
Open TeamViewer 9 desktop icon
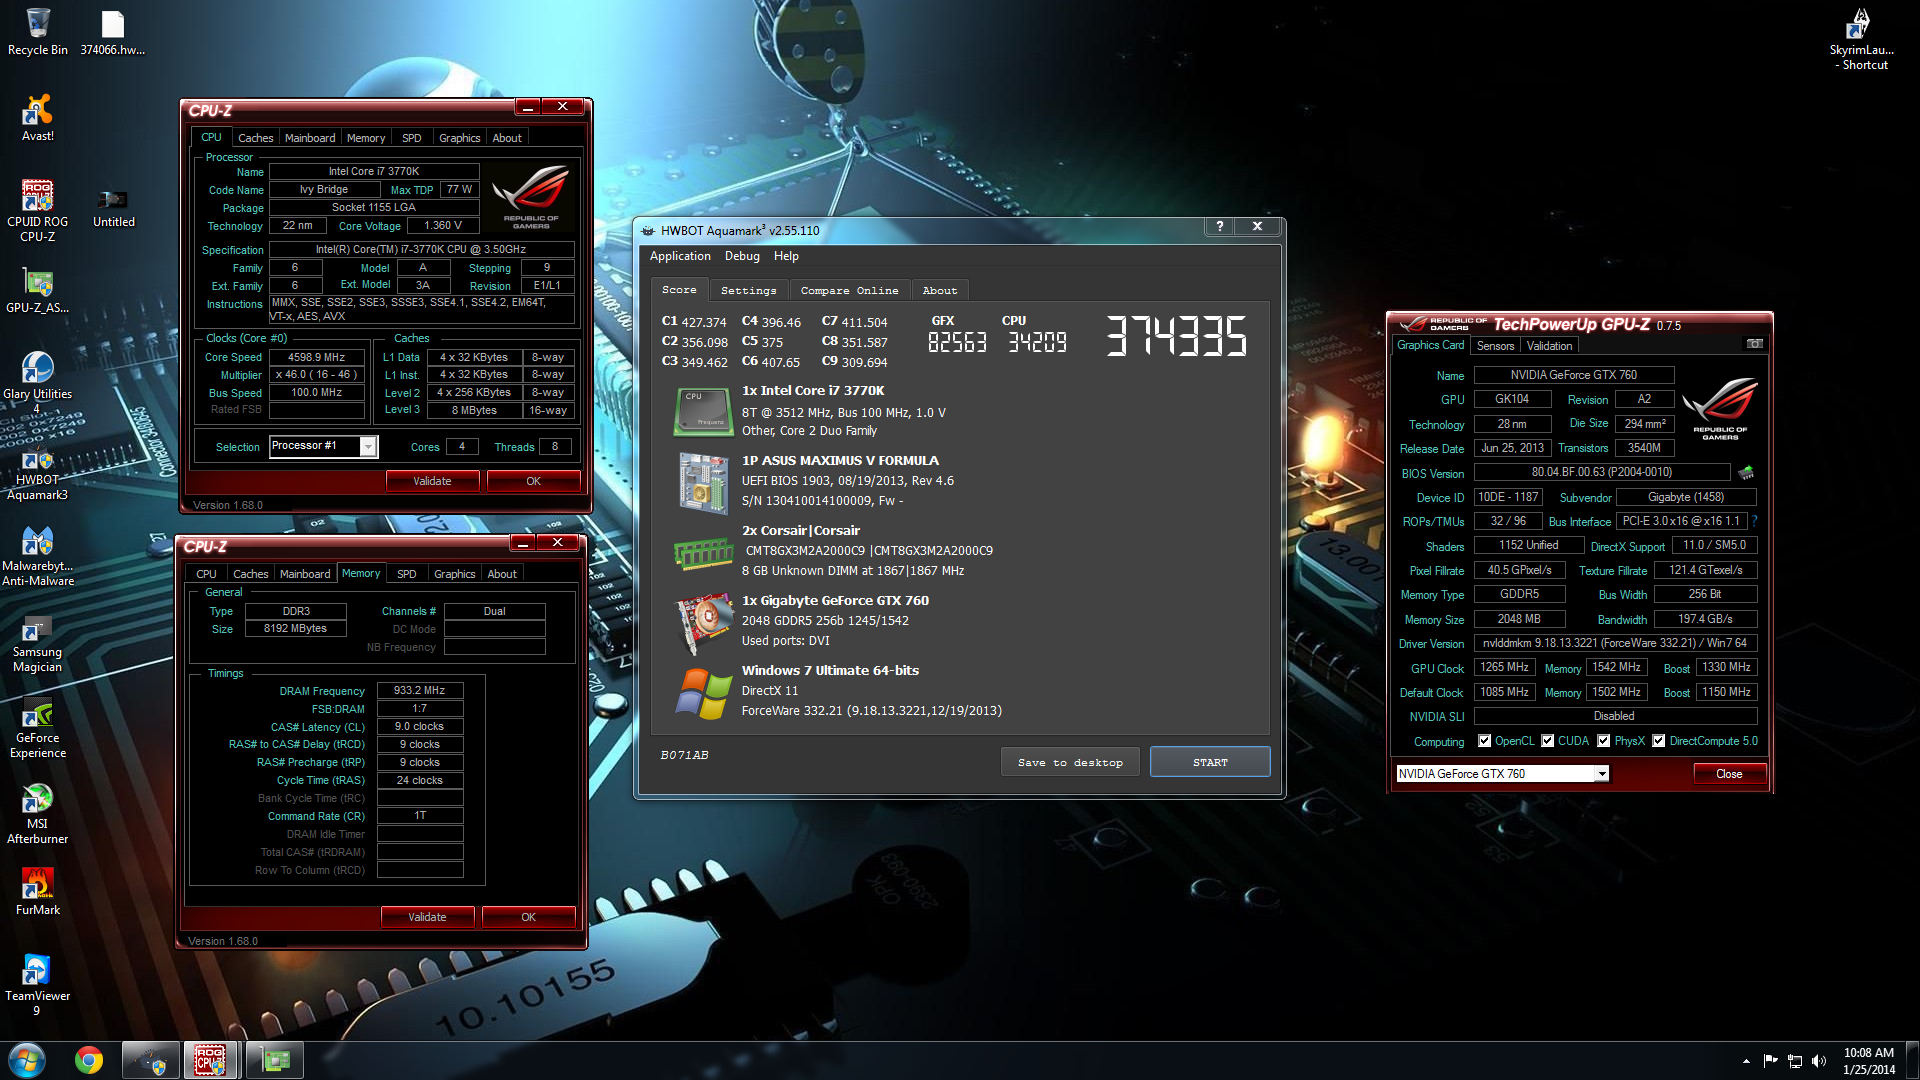pos(37,985)
